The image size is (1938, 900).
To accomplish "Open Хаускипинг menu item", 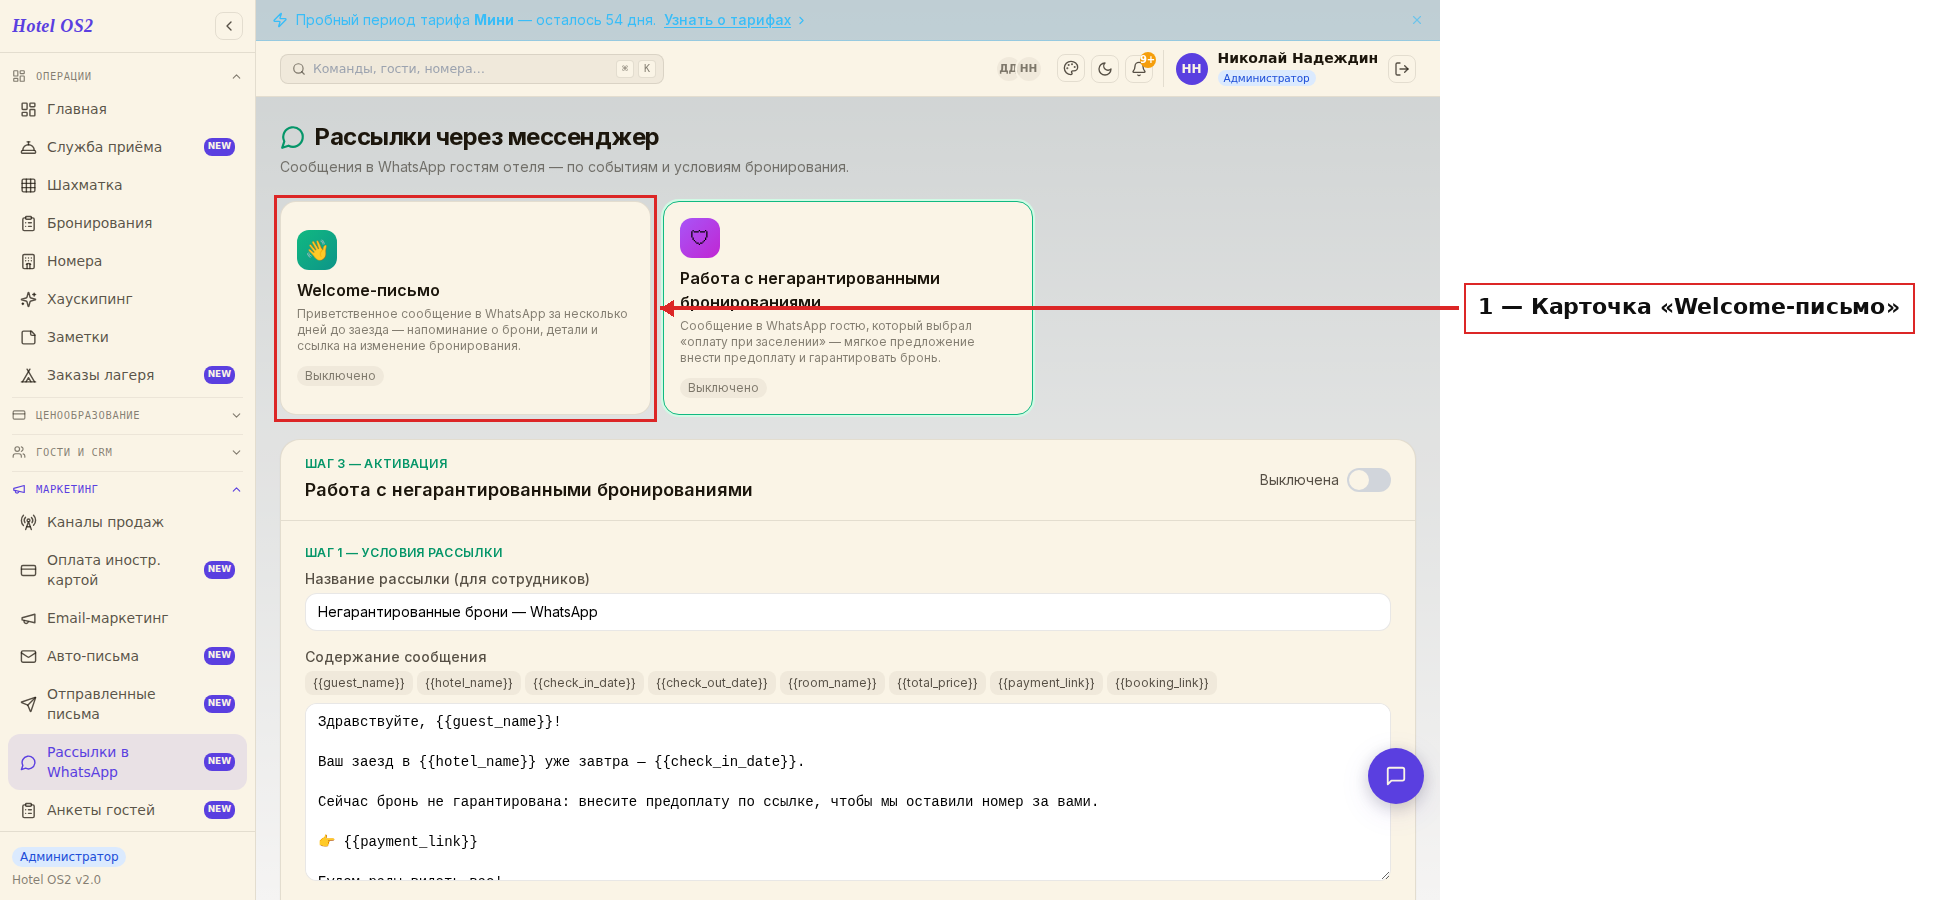I will pyautogui.click(x=127, y=299).
